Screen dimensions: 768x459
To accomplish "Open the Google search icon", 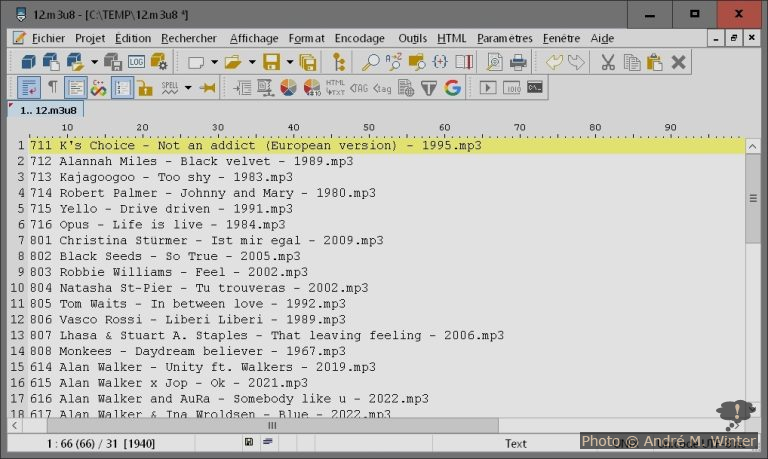I will (452, 88).
